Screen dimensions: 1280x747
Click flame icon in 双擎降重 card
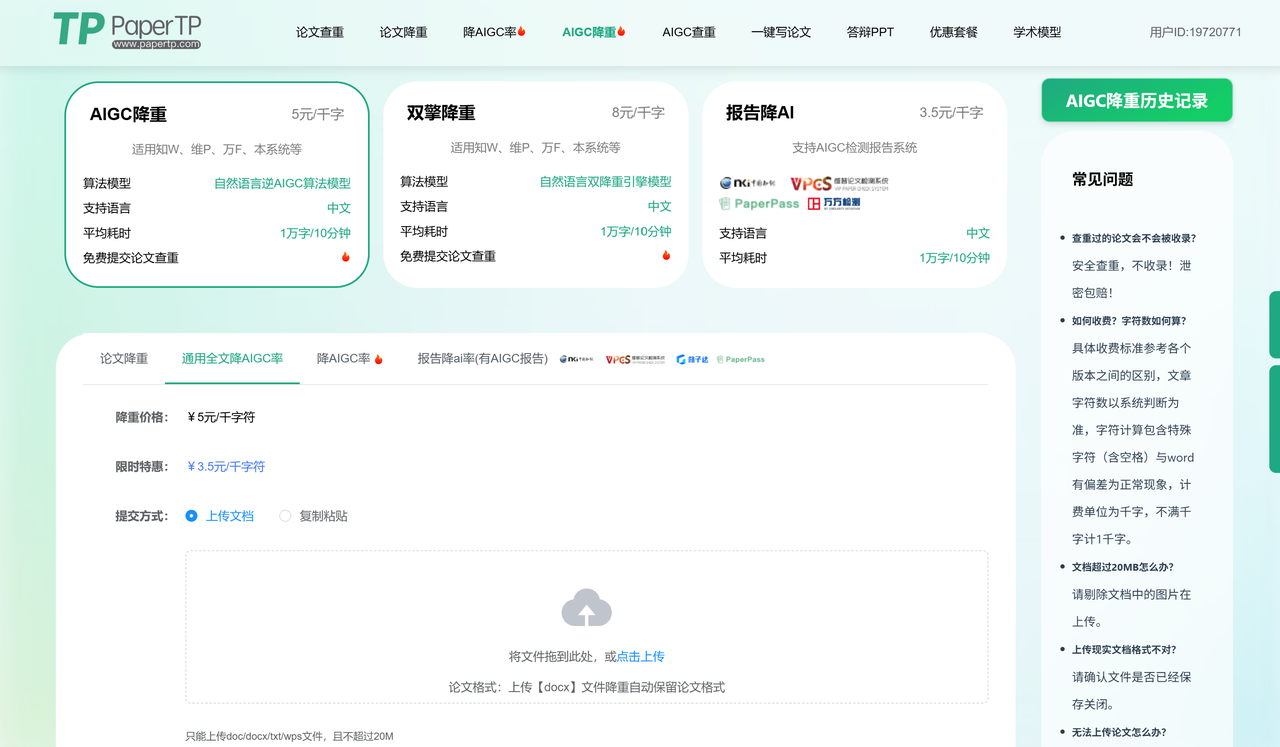[666, 255]
